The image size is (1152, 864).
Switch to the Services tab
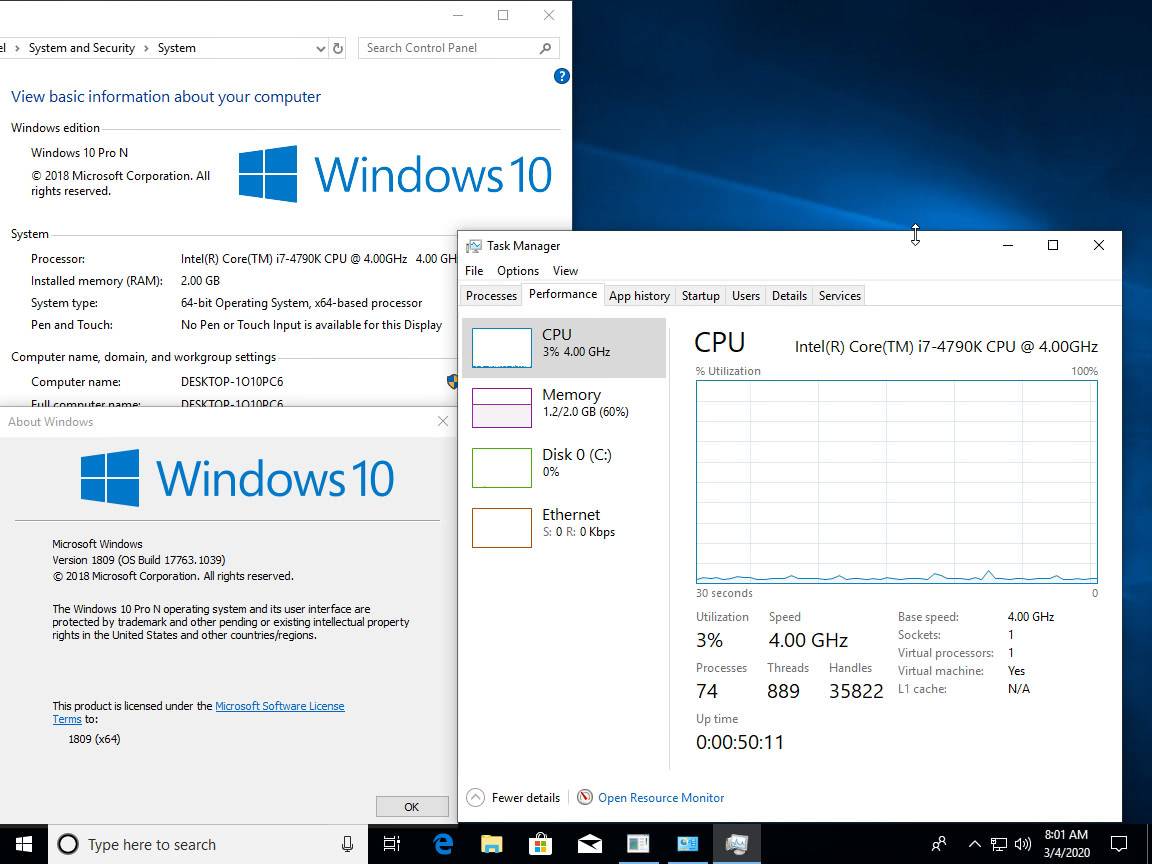pyautogui.click(x=839, y=295)
